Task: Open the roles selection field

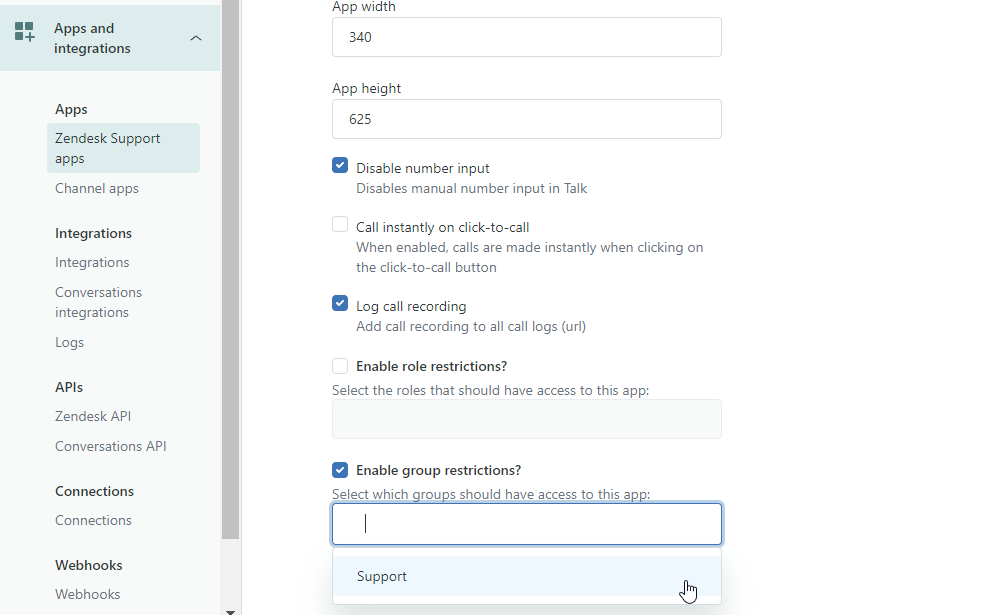Action: (x=527, y=418)
